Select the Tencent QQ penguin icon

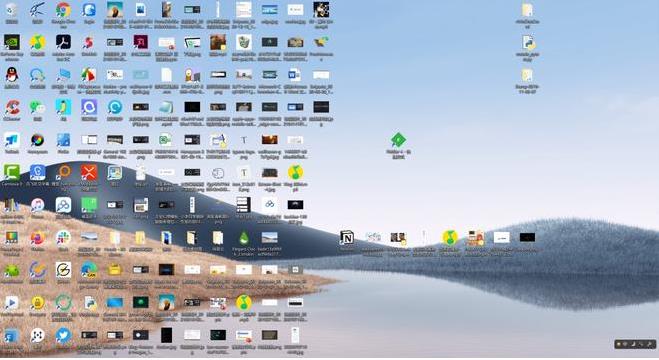[x=12, y=75]
